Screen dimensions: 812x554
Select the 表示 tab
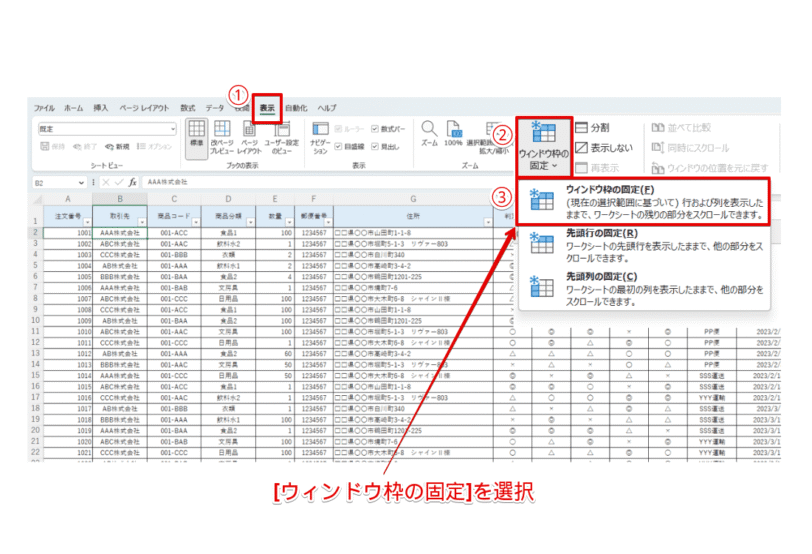[x=267, y=108]
